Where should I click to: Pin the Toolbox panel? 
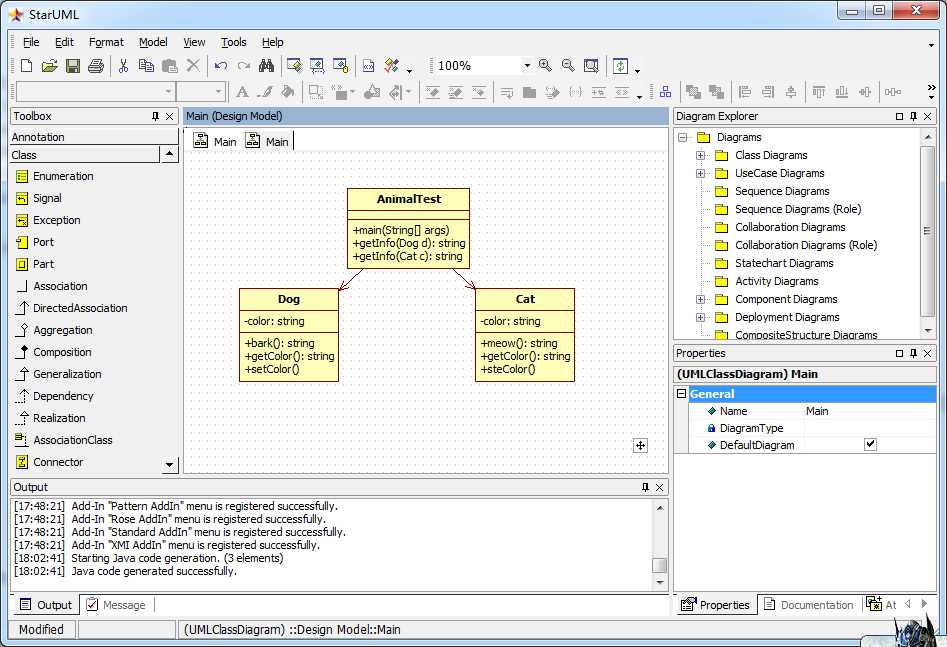coord(155,116)
